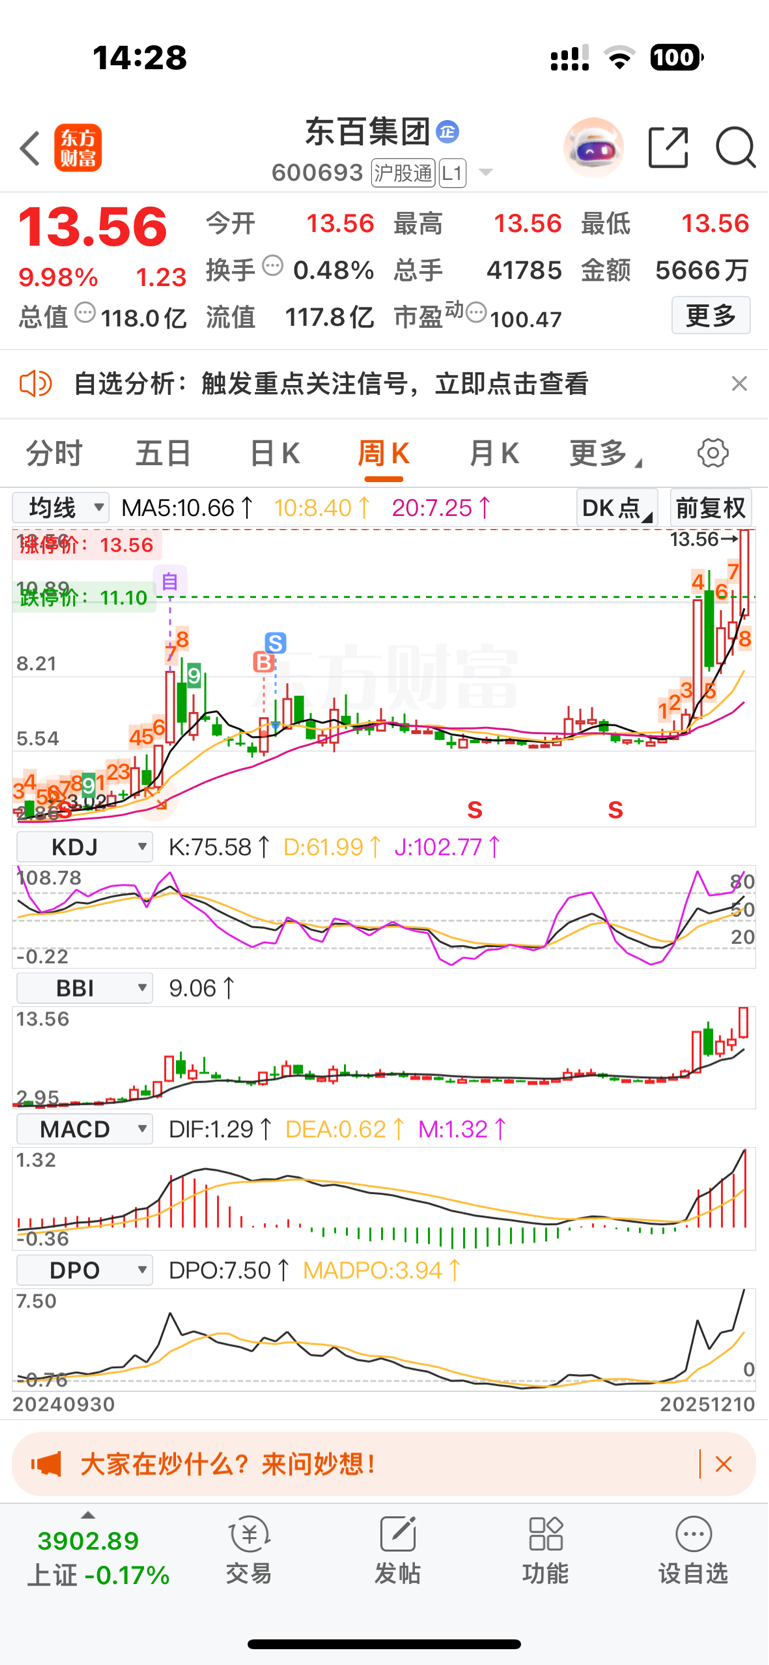Image resolution: width=769 pixels, height=1665 pixels.
Task: Open the 东方财富 logo icon
Action: click(78, 148)
